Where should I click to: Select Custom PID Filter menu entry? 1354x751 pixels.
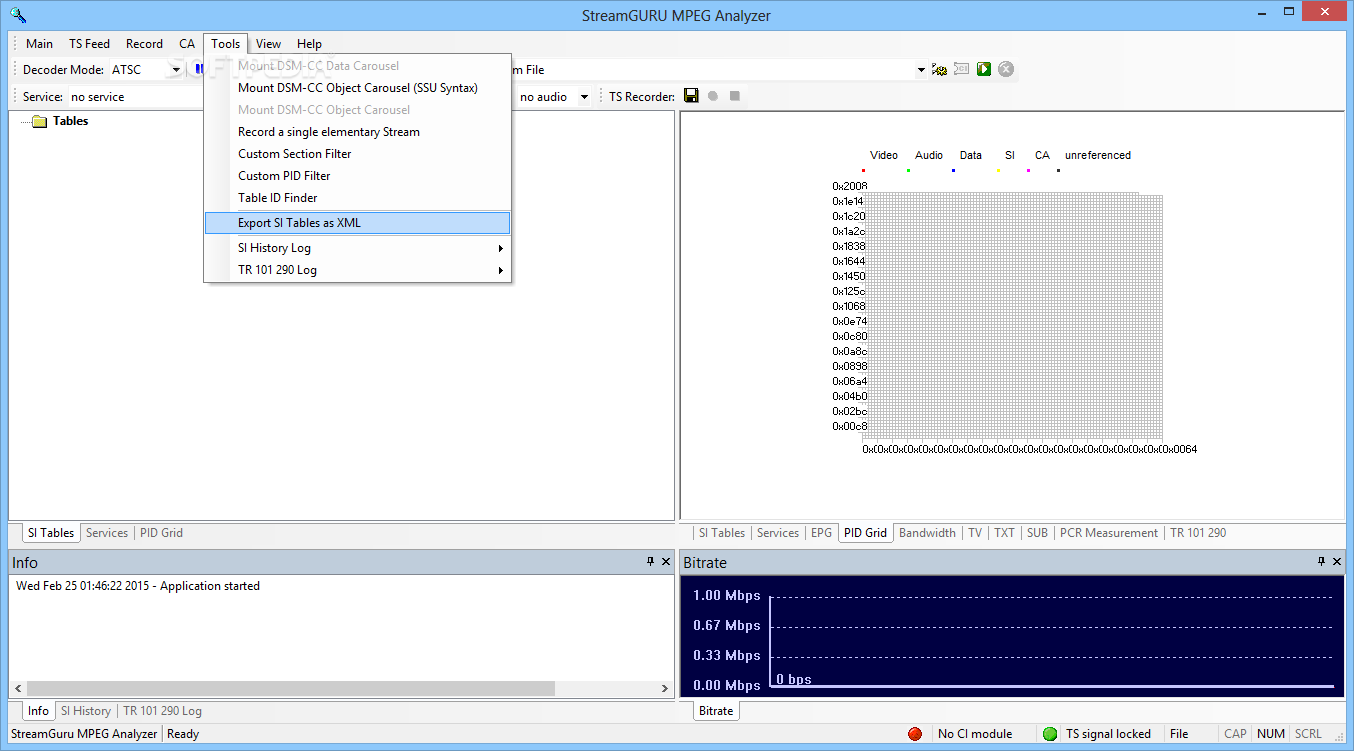coord(358,176)
